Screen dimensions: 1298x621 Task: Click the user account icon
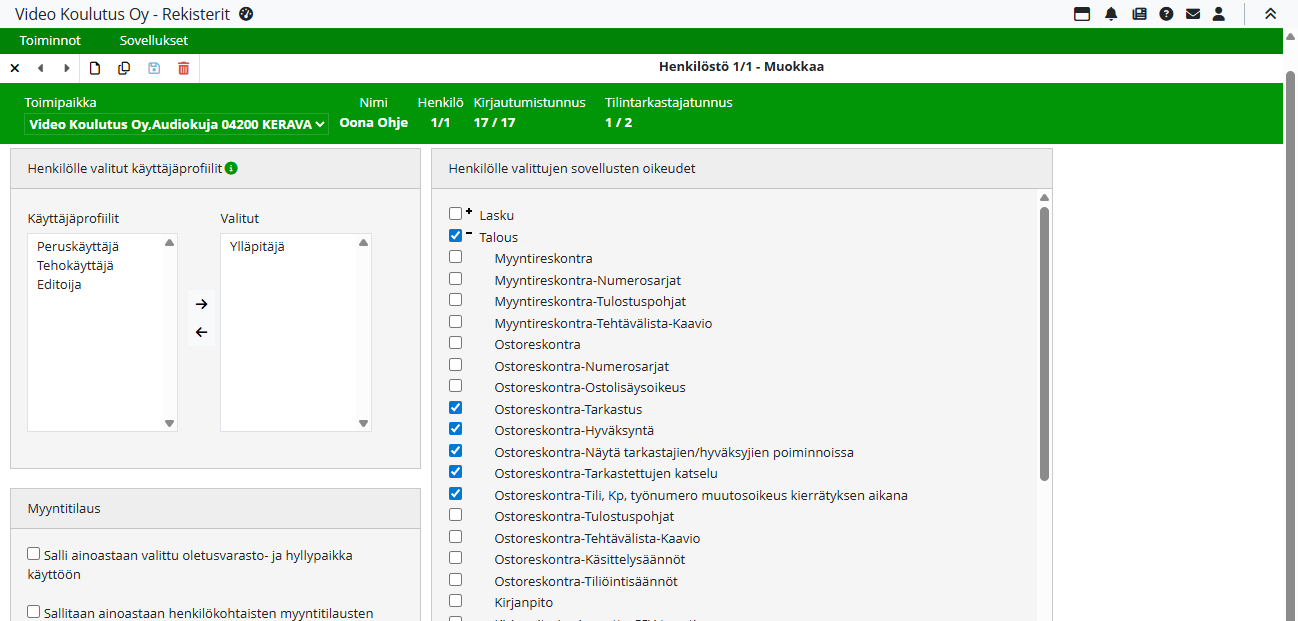(x=1218, y=14)
